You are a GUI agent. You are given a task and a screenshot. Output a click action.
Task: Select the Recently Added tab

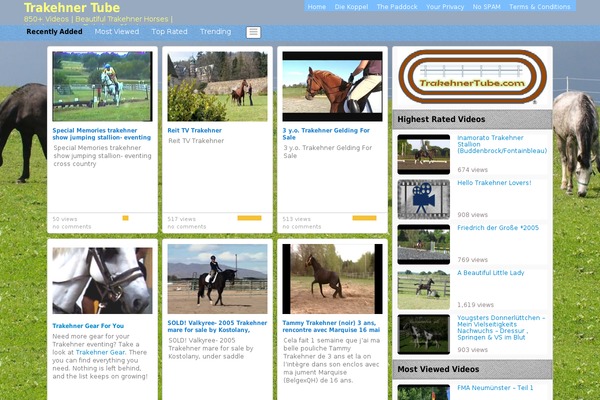point(54,32)
